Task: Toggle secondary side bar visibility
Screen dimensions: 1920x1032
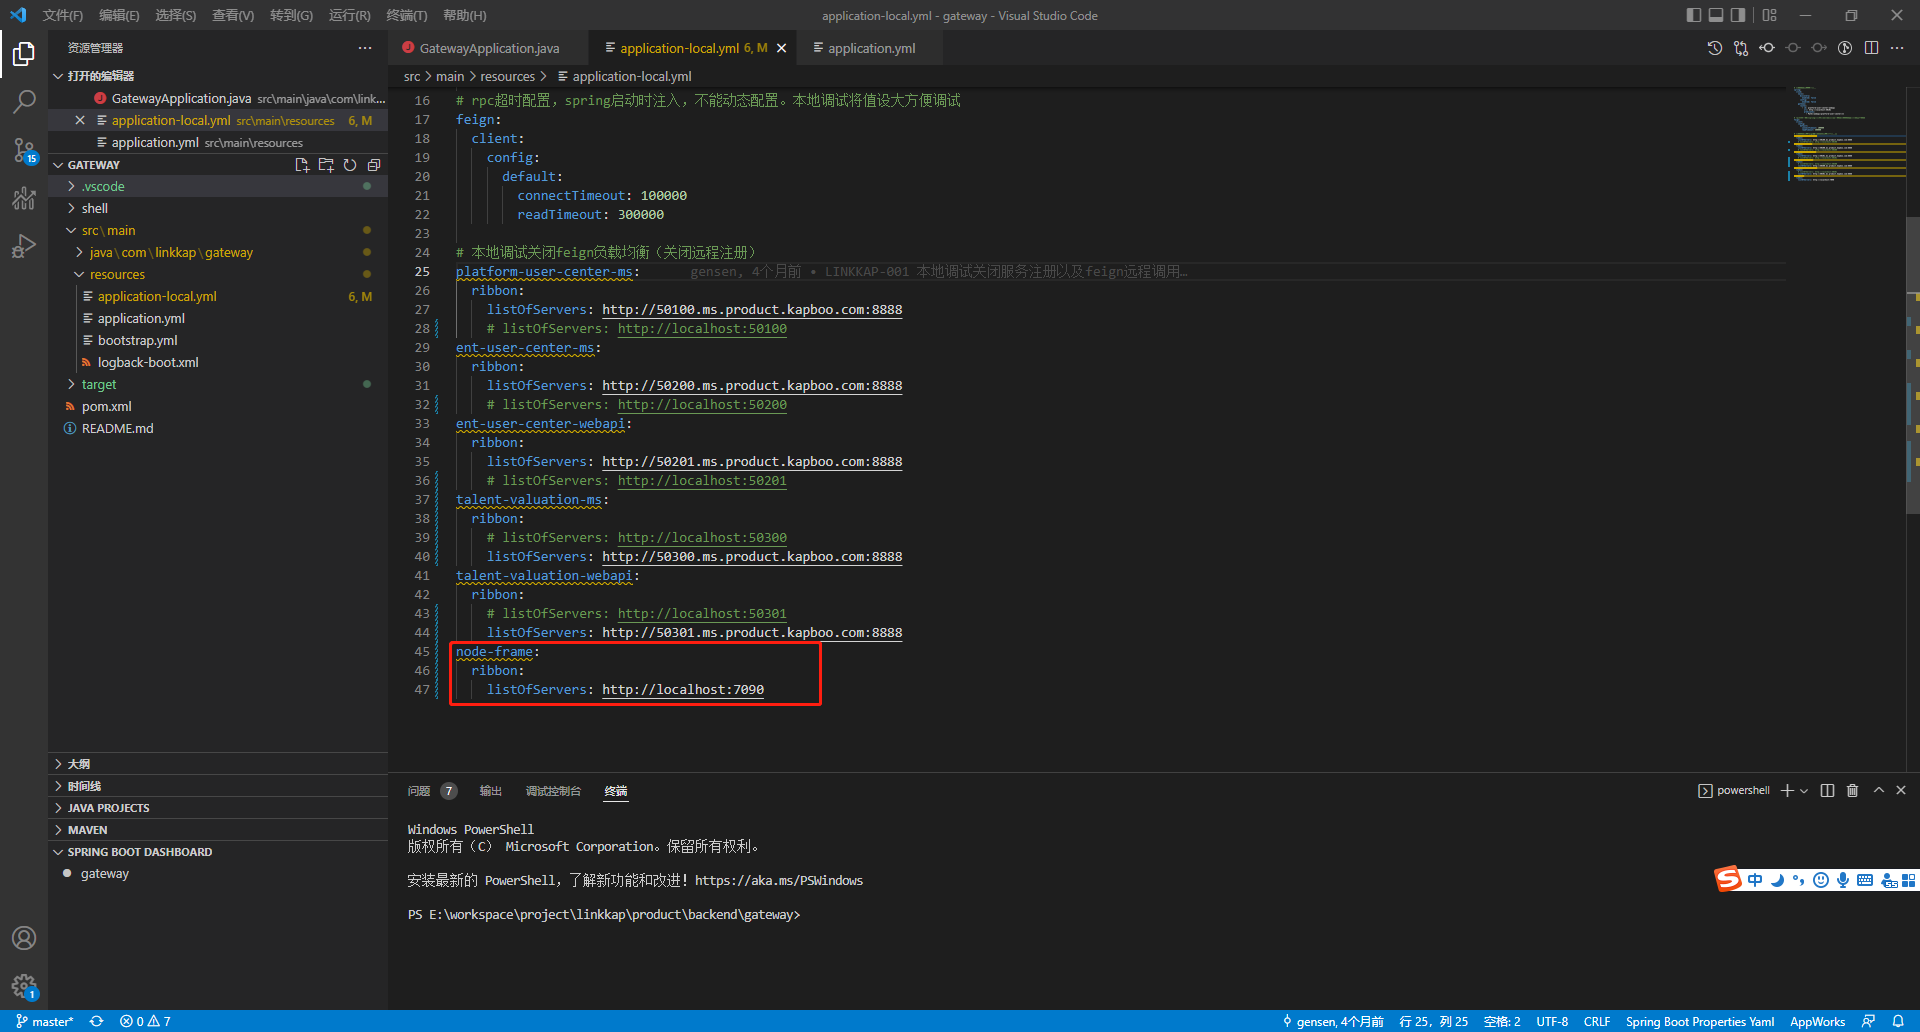Action: pos(1739,15)
